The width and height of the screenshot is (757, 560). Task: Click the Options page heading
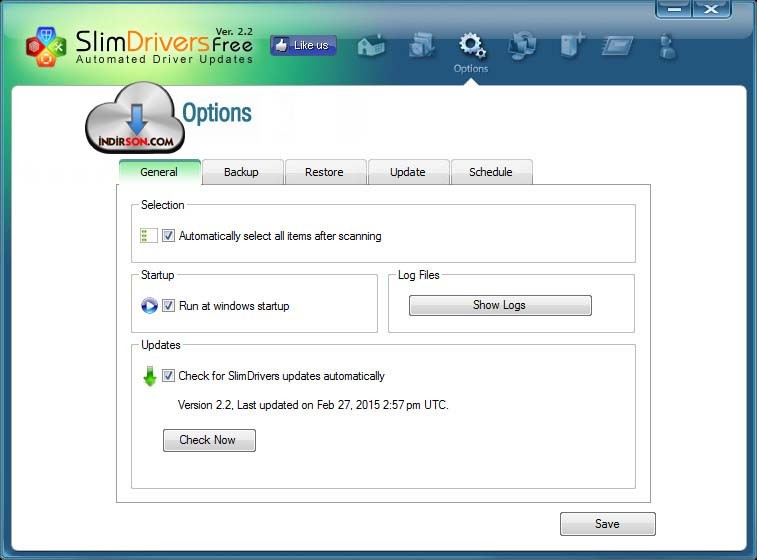(217, 113)
